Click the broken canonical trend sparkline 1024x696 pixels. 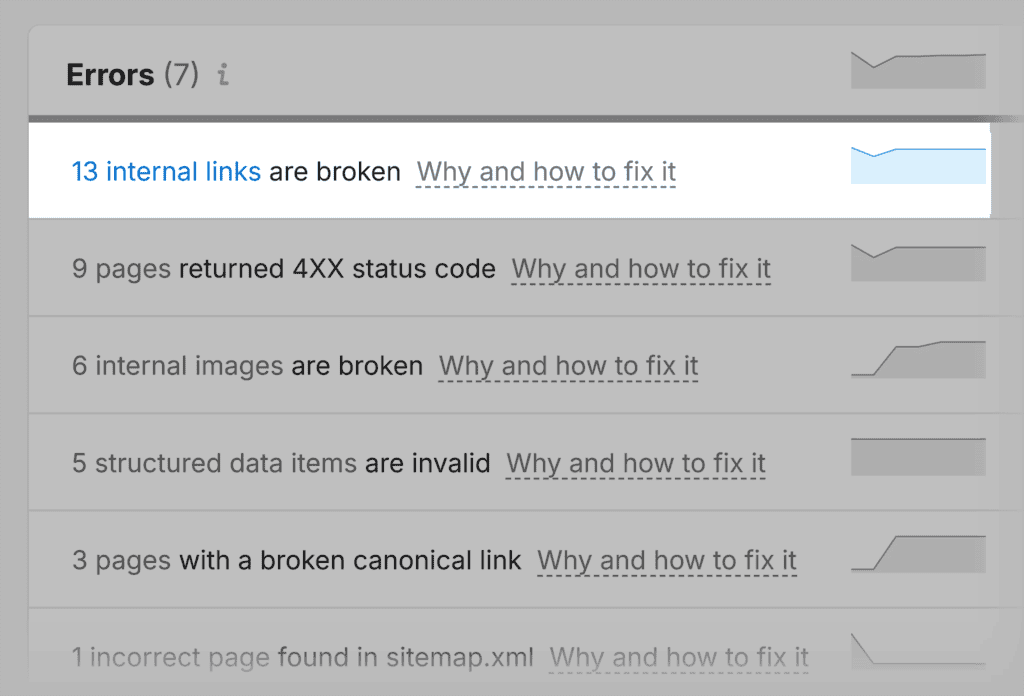point(918,553)
